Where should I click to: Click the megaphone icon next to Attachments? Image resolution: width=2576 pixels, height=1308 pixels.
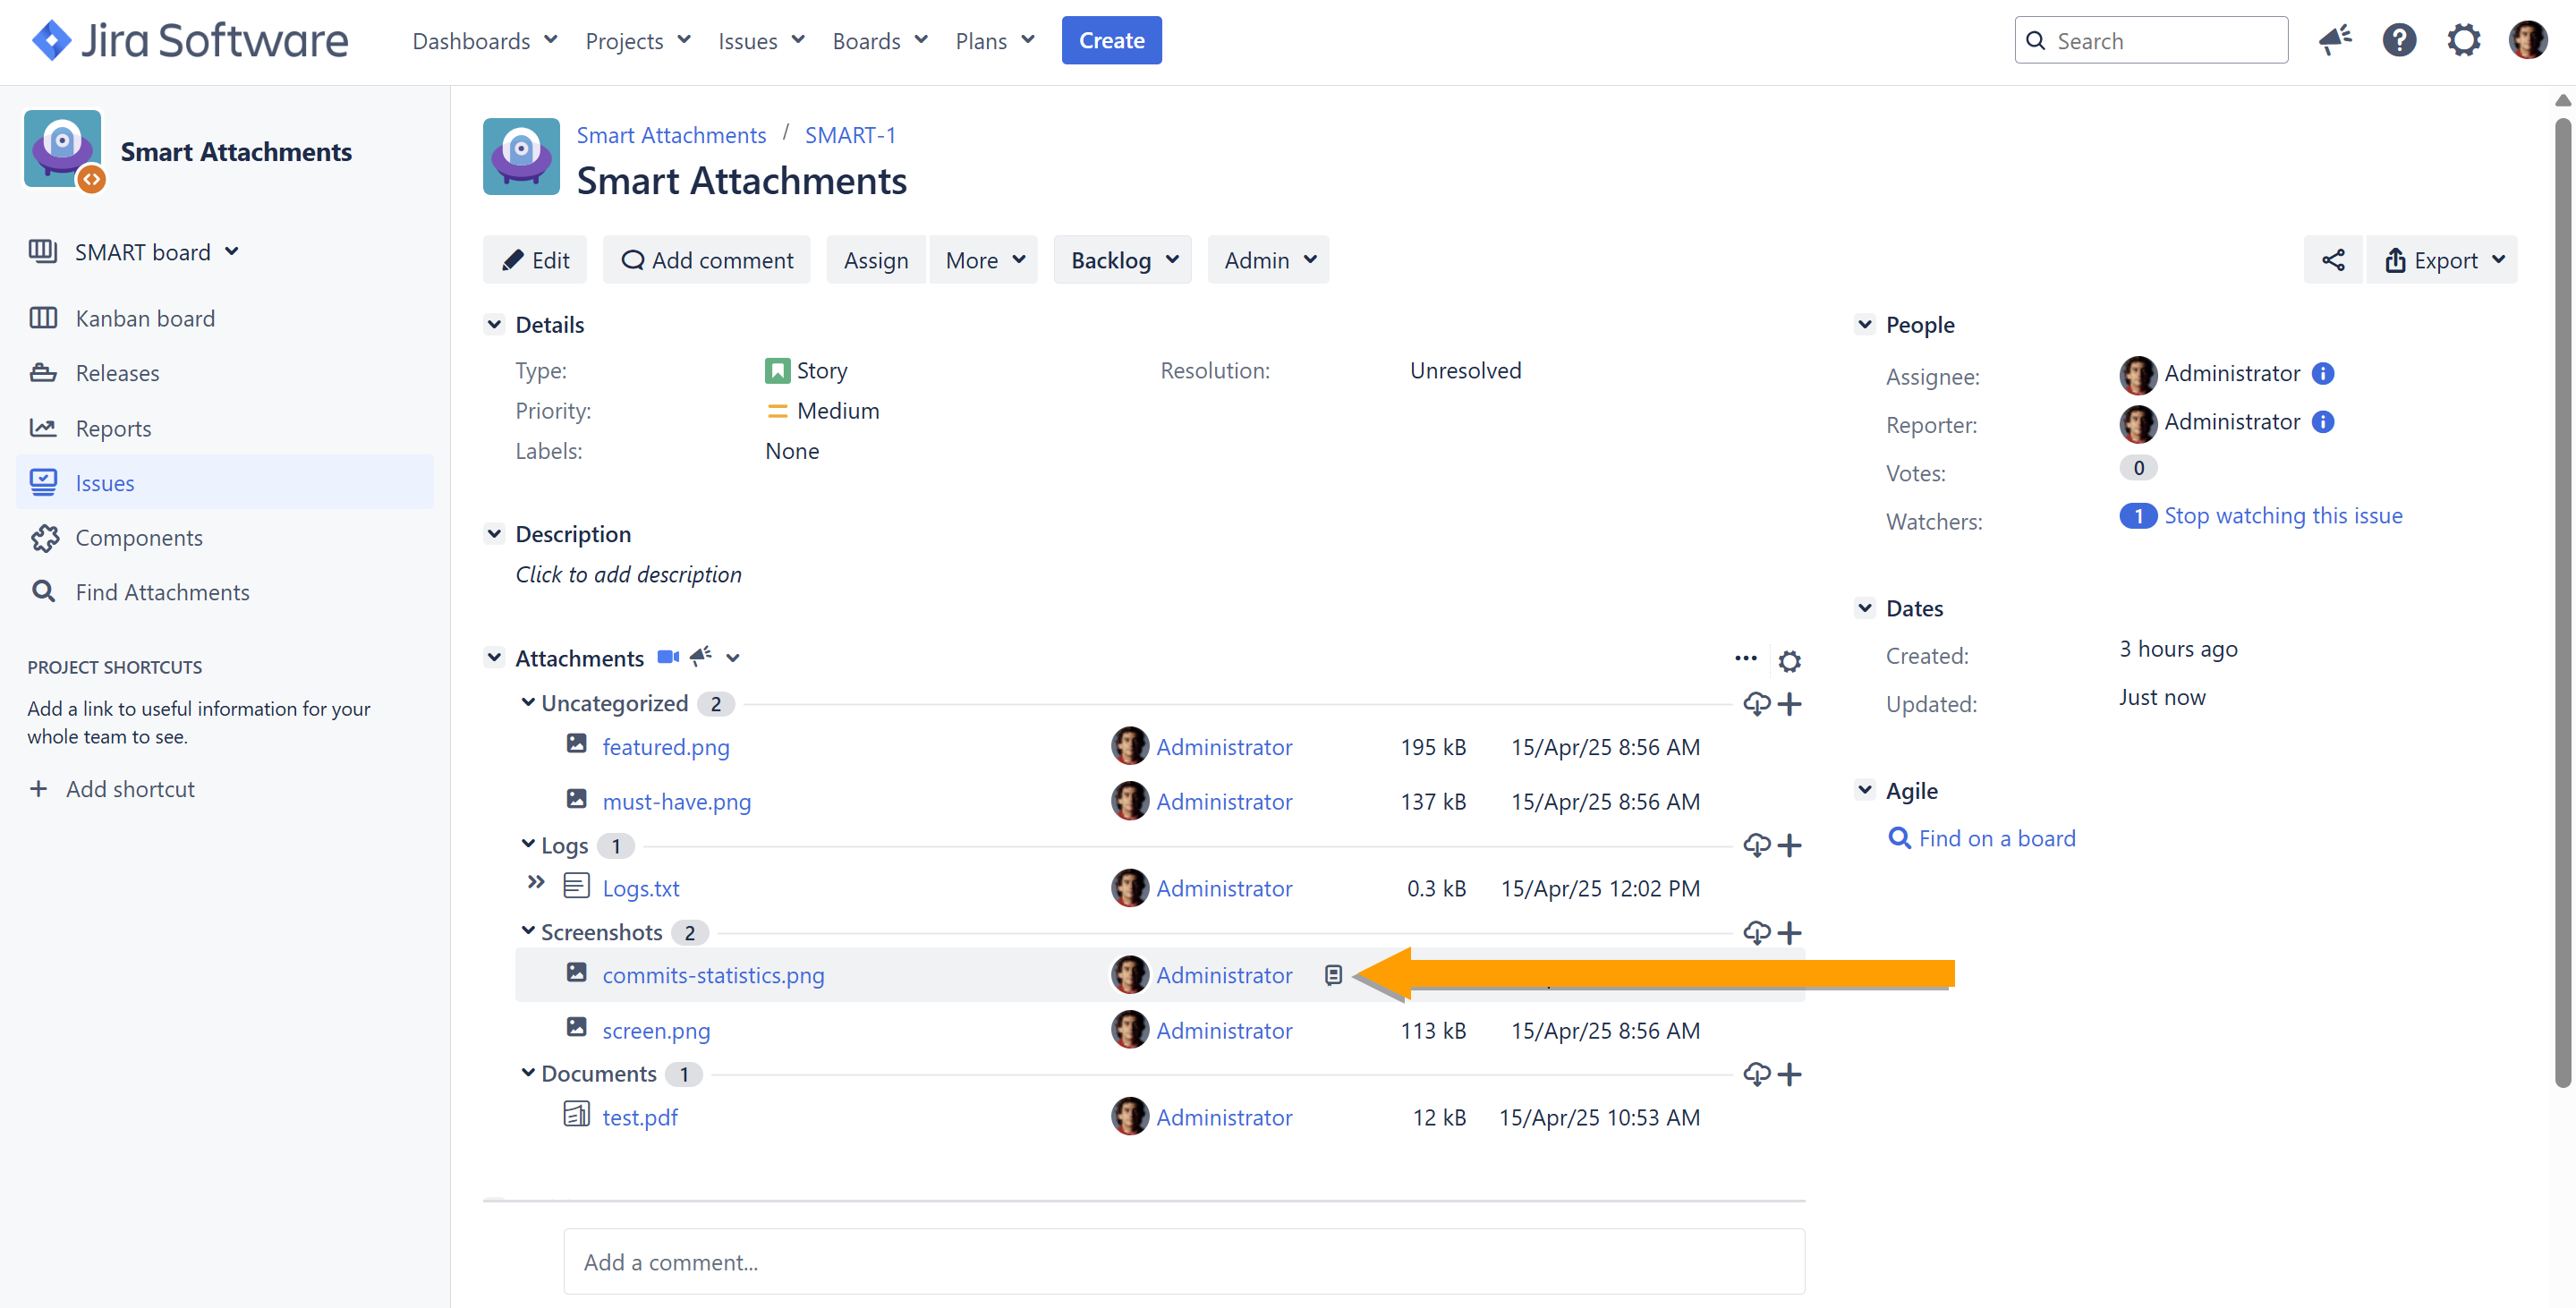[701, 656]
